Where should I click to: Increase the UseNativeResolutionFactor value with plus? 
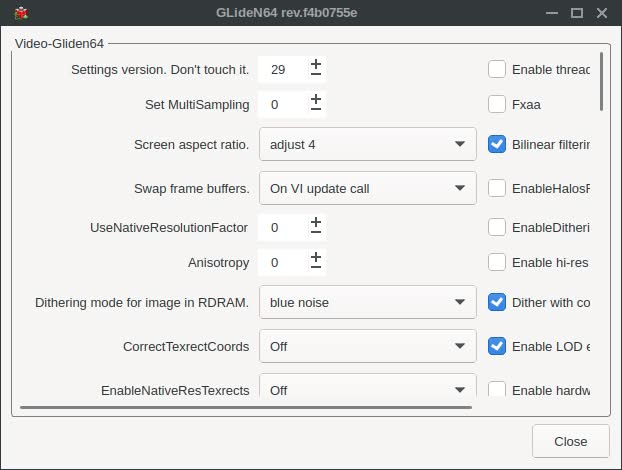click(x=316, y=222)
